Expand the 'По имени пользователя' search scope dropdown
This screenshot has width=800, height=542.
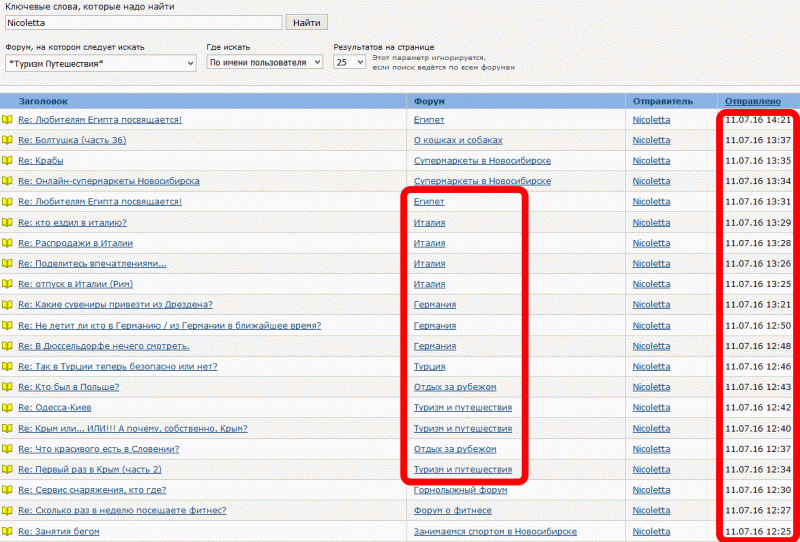(x=264, y=62)
